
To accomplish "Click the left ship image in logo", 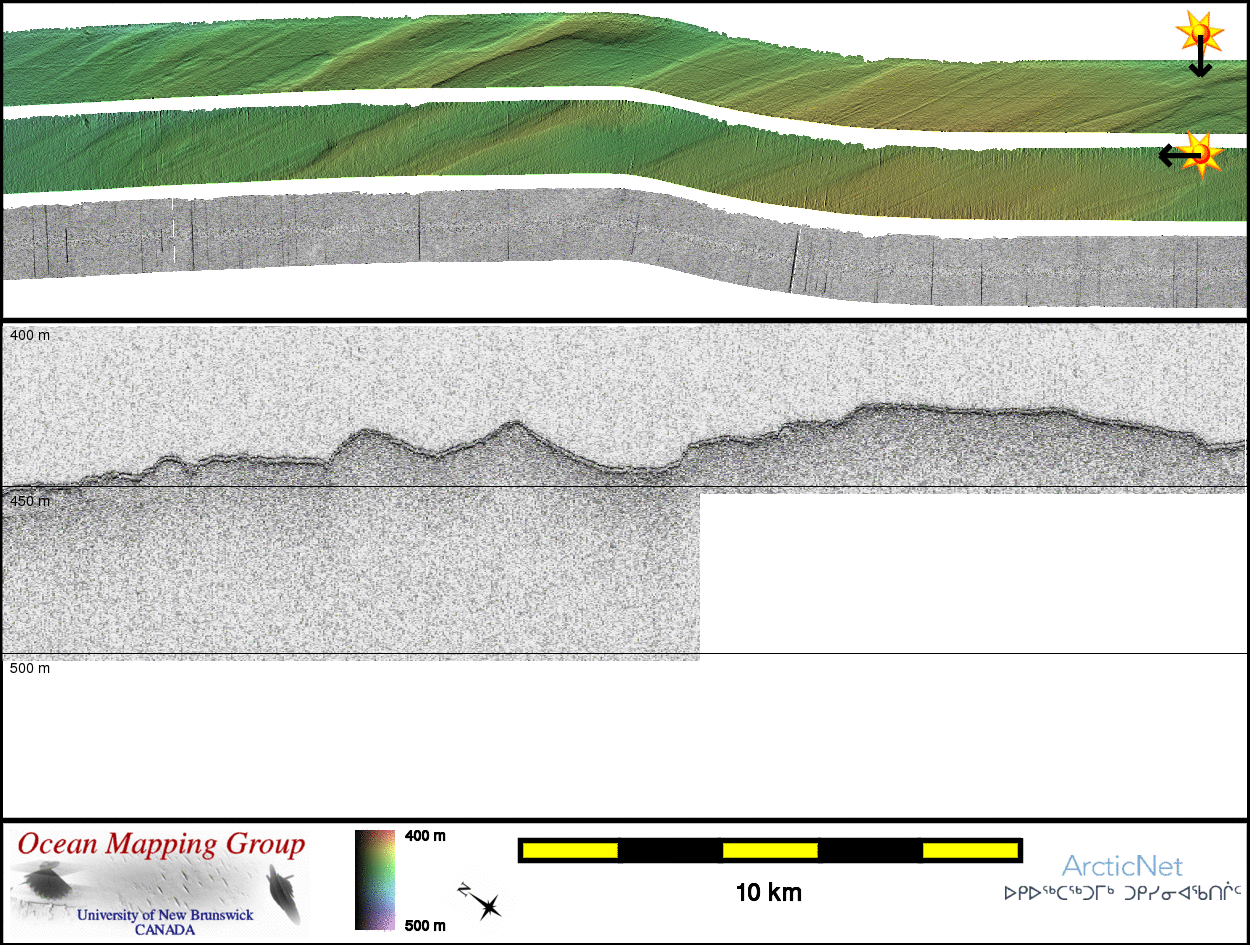I will tap(45, 883).
